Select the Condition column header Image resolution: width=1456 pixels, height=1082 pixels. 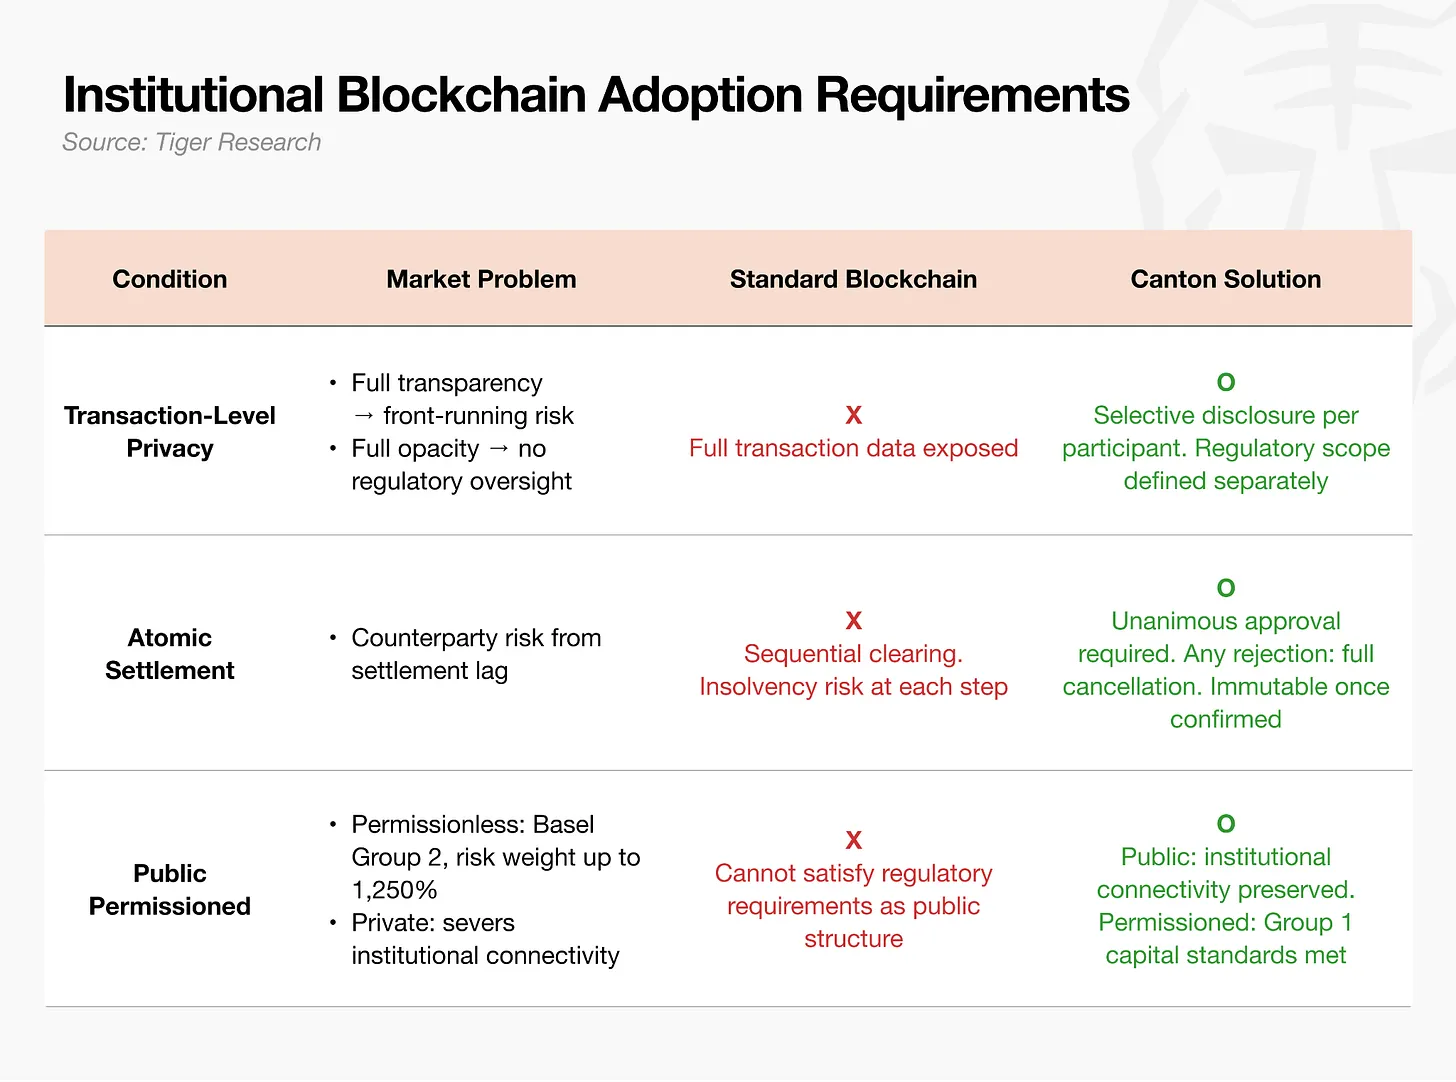point(170,279)
